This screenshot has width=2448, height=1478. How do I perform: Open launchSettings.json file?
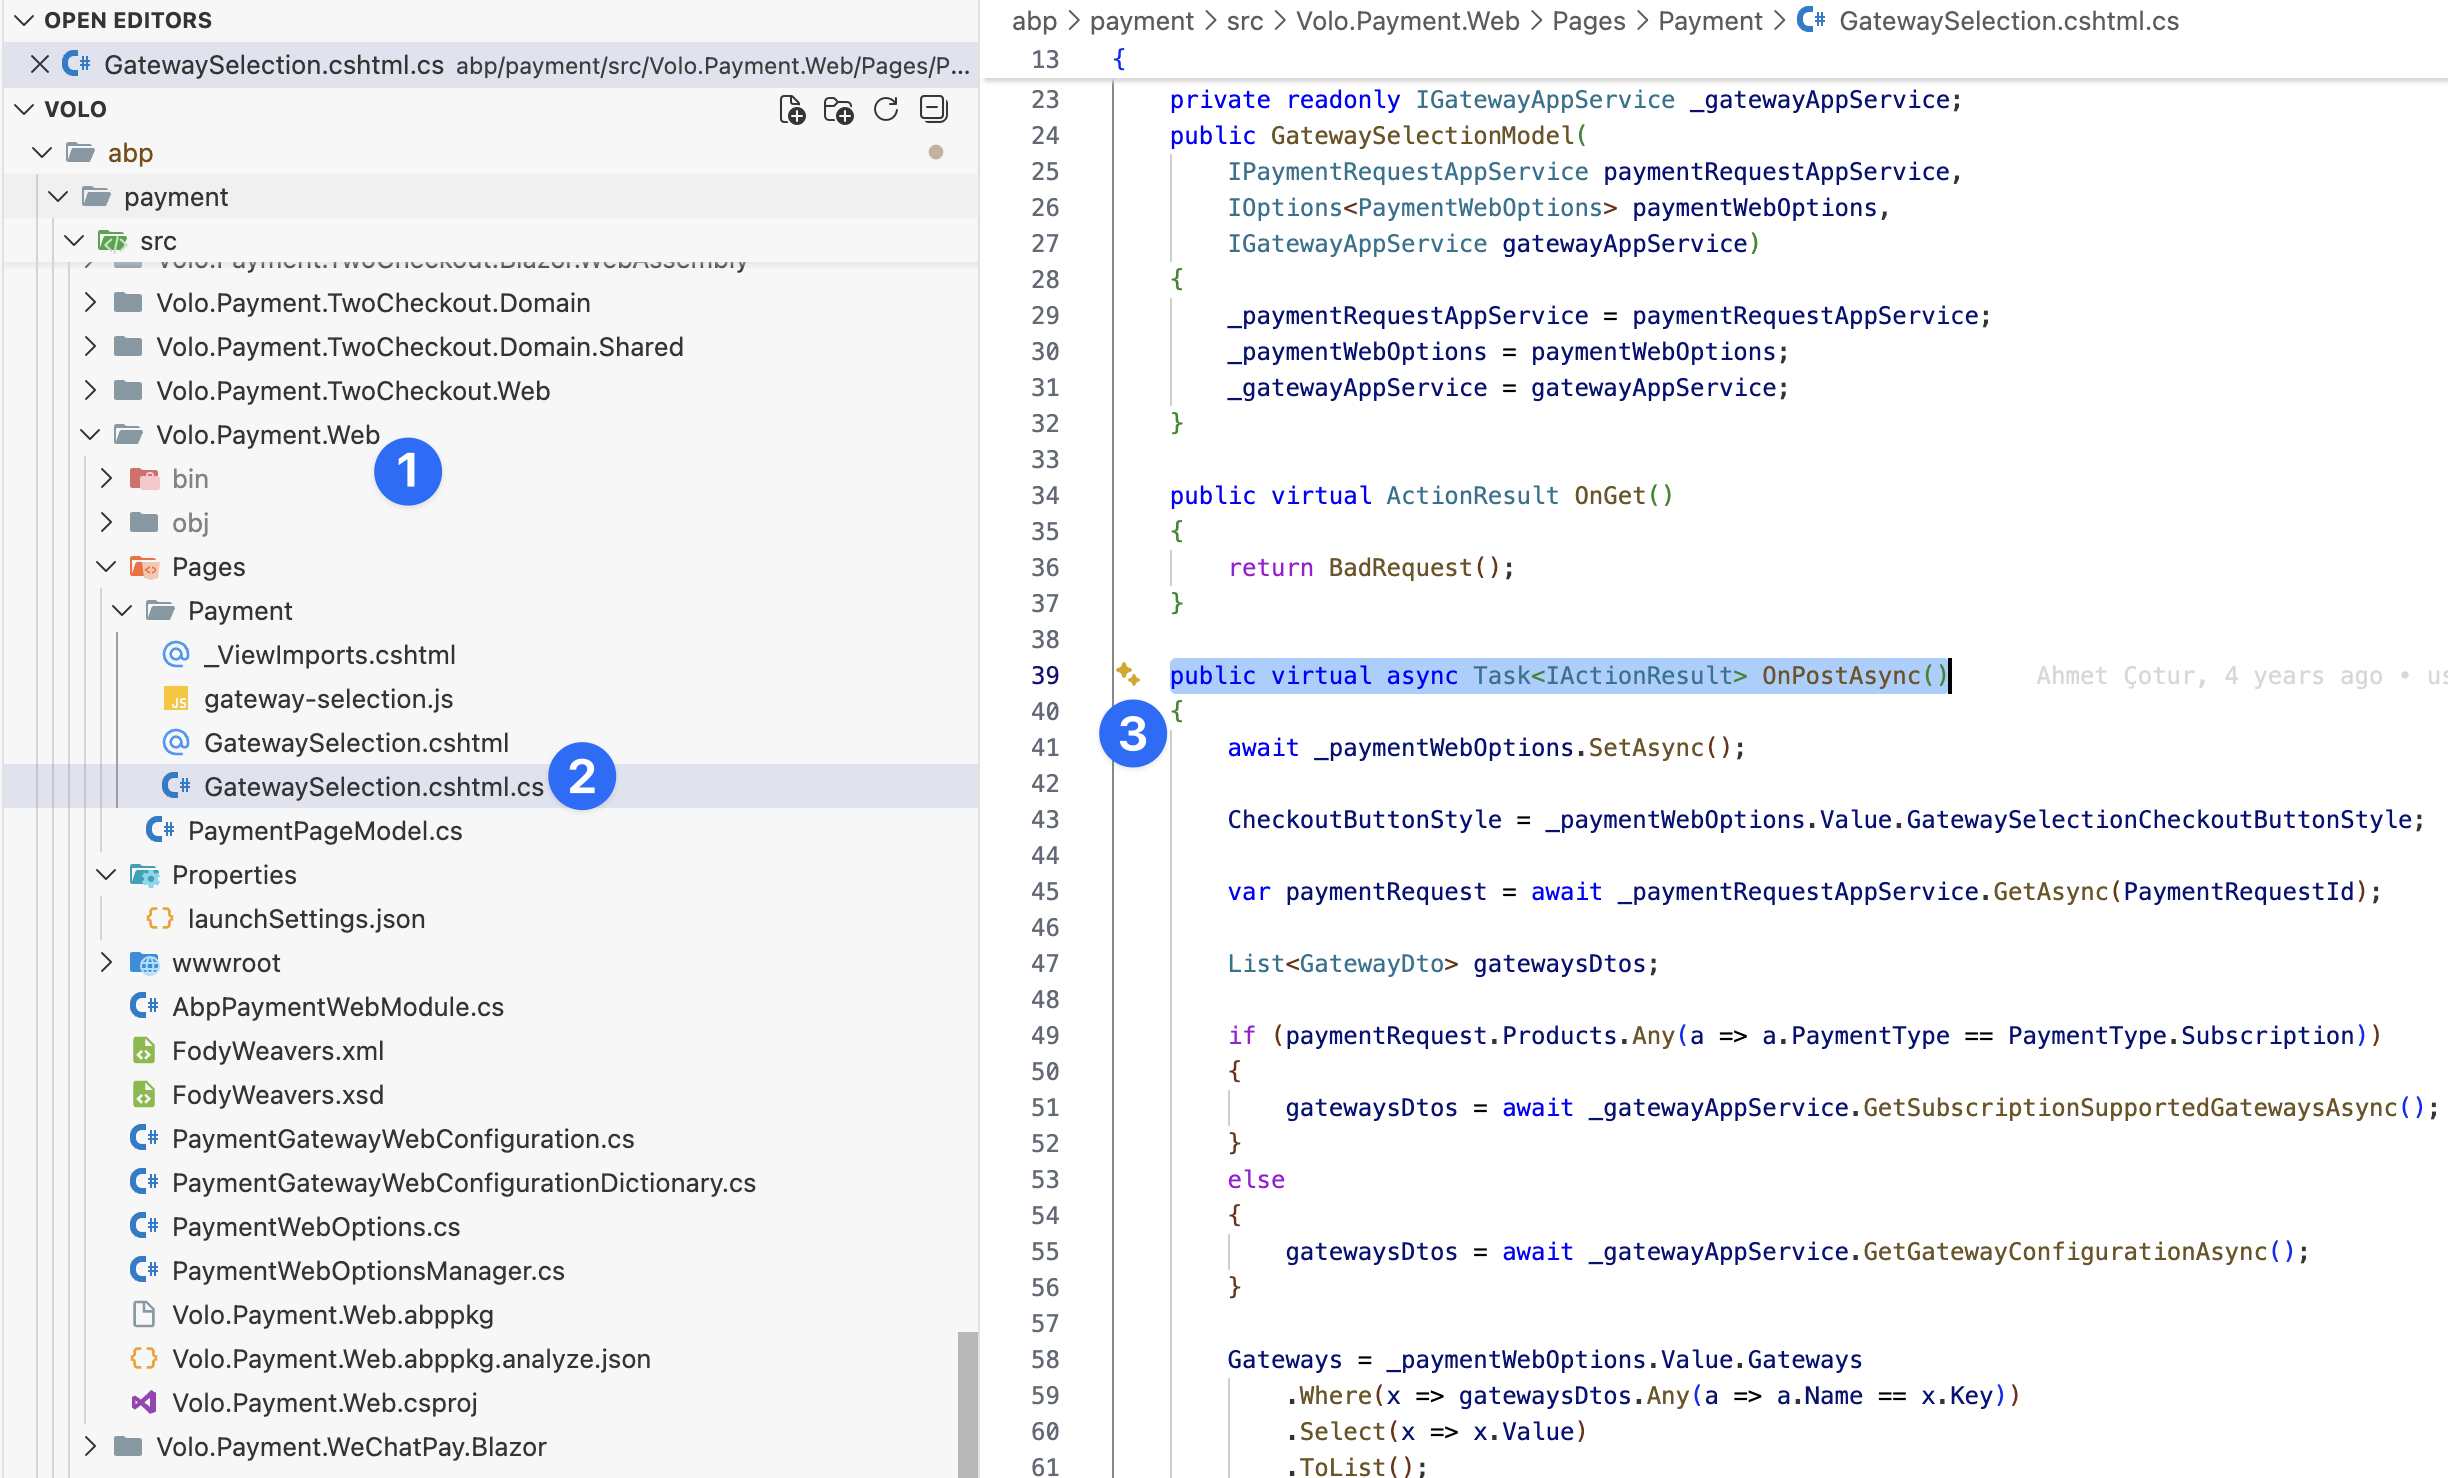306,918
